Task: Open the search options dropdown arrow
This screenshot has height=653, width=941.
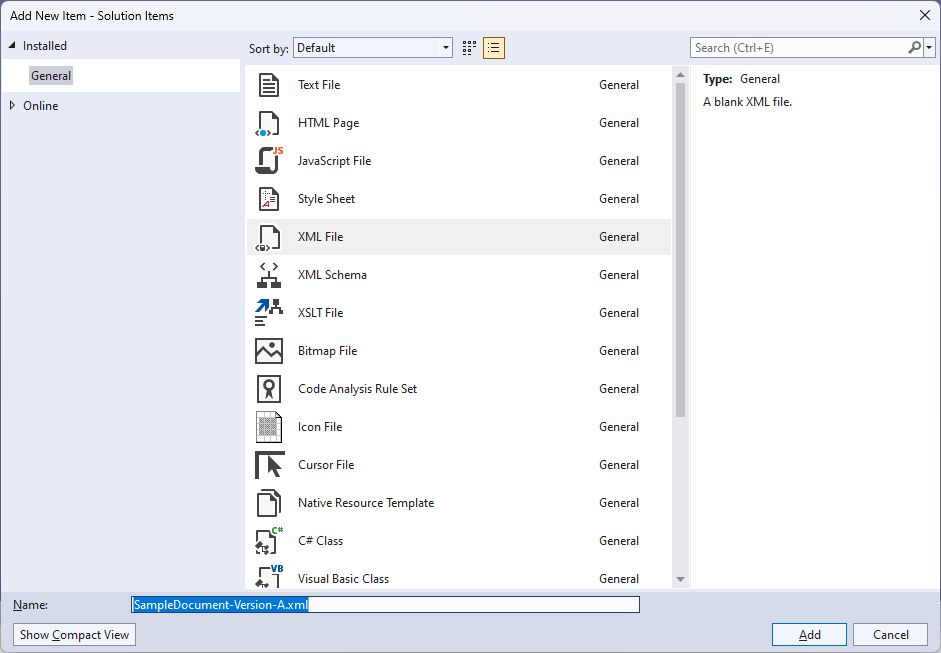Action: pyautogui.click(x=931, y=47)
